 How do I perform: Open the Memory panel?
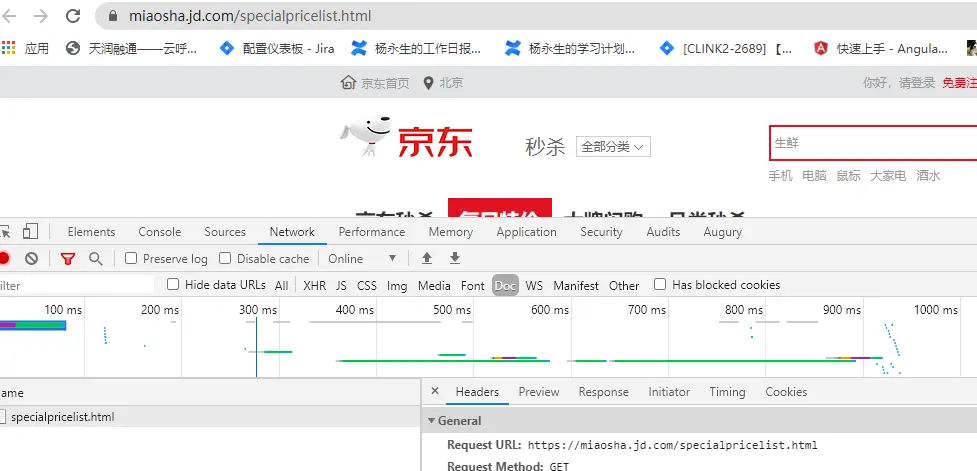click(450, 232)
